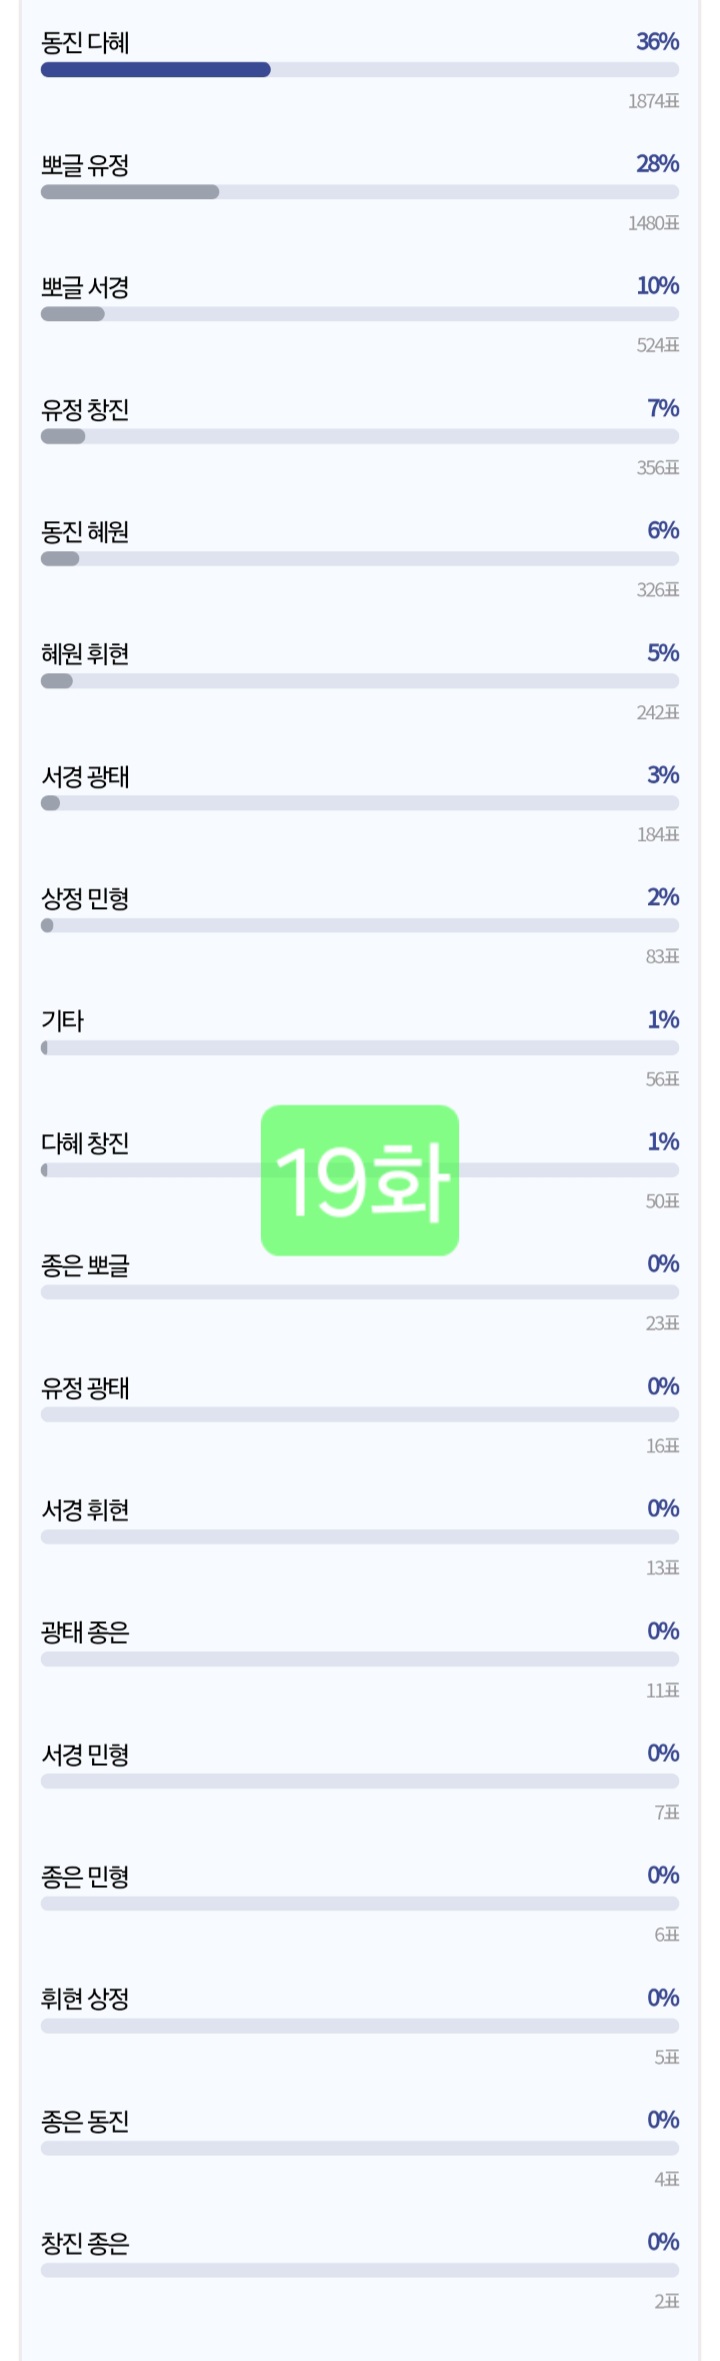720x2361 pixels.
Task: Pick the 서경 휘현 poll entry
Action: (85, 1510)
